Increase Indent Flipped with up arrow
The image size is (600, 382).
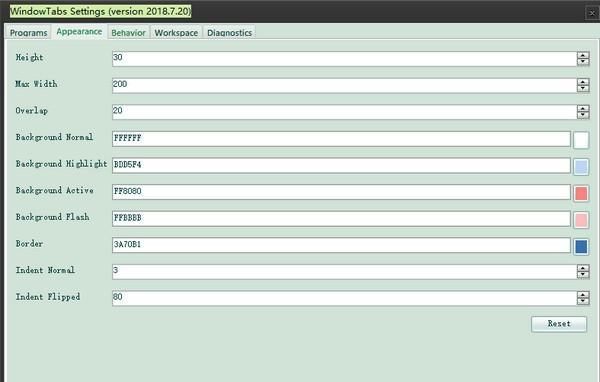click(583, 295)
